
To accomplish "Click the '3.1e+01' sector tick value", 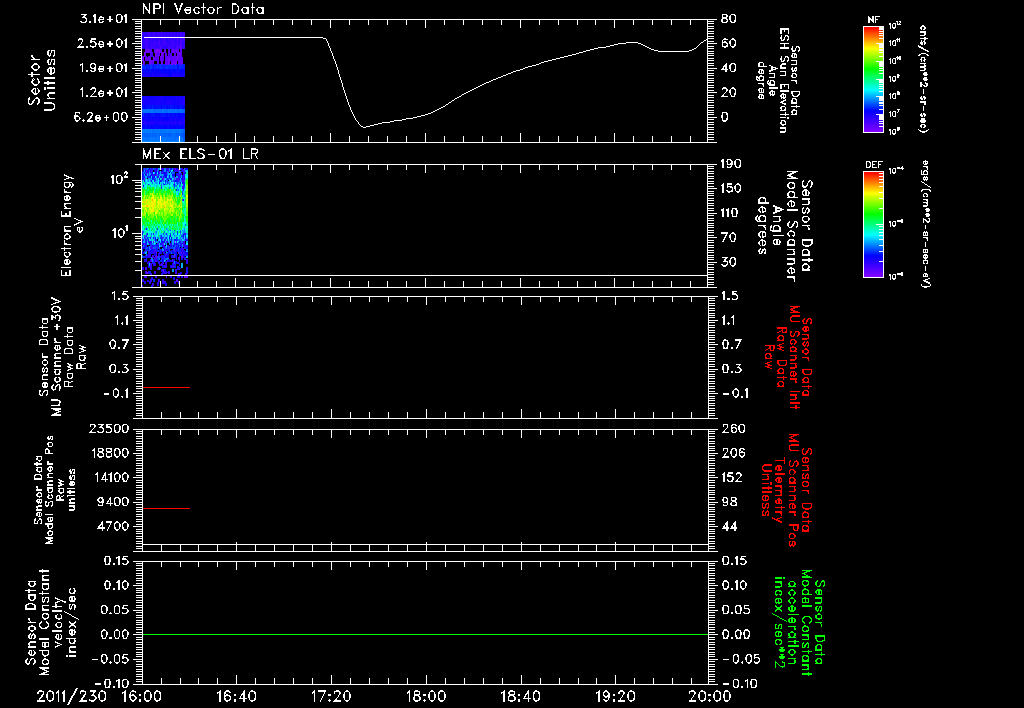I will [x=104, y=18].
